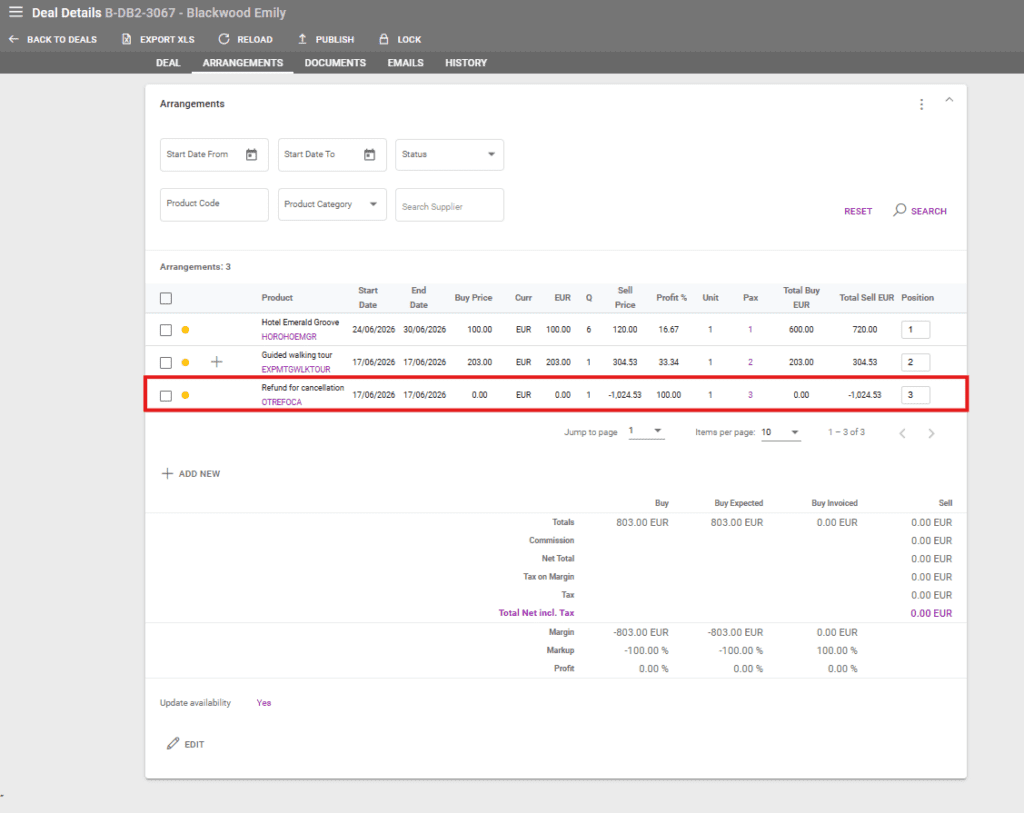Click the Product Code input field
The width and height of the screenshot is (1024, 813).
click(214, 204)
